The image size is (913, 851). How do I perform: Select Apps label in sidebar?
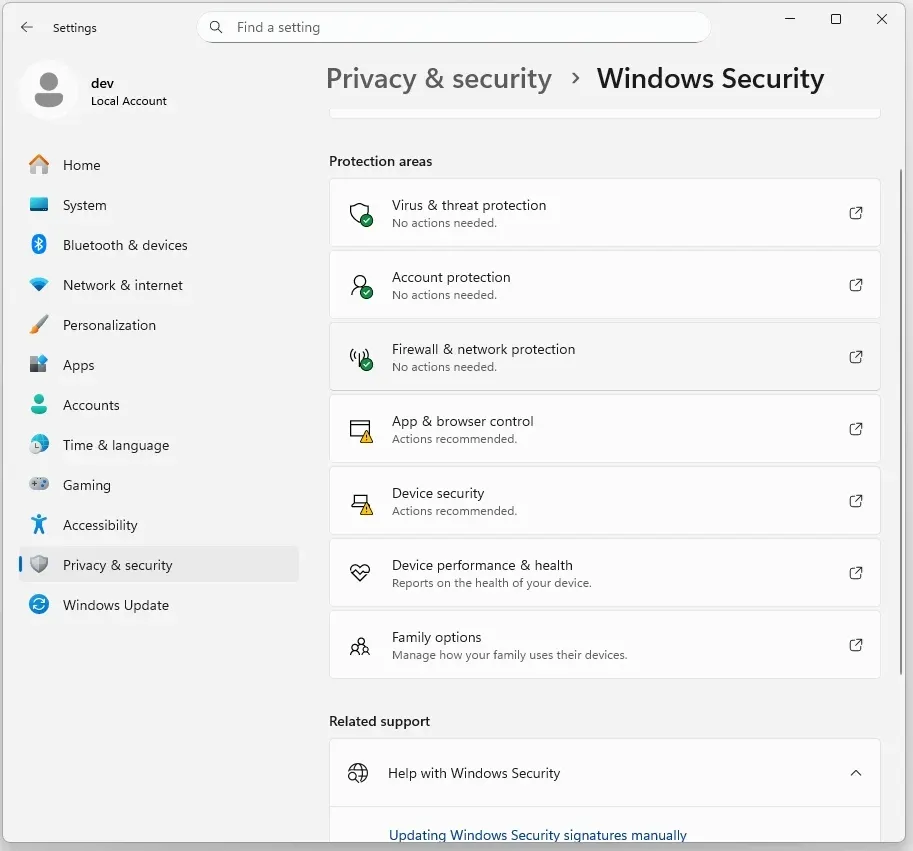click(79, 365)
